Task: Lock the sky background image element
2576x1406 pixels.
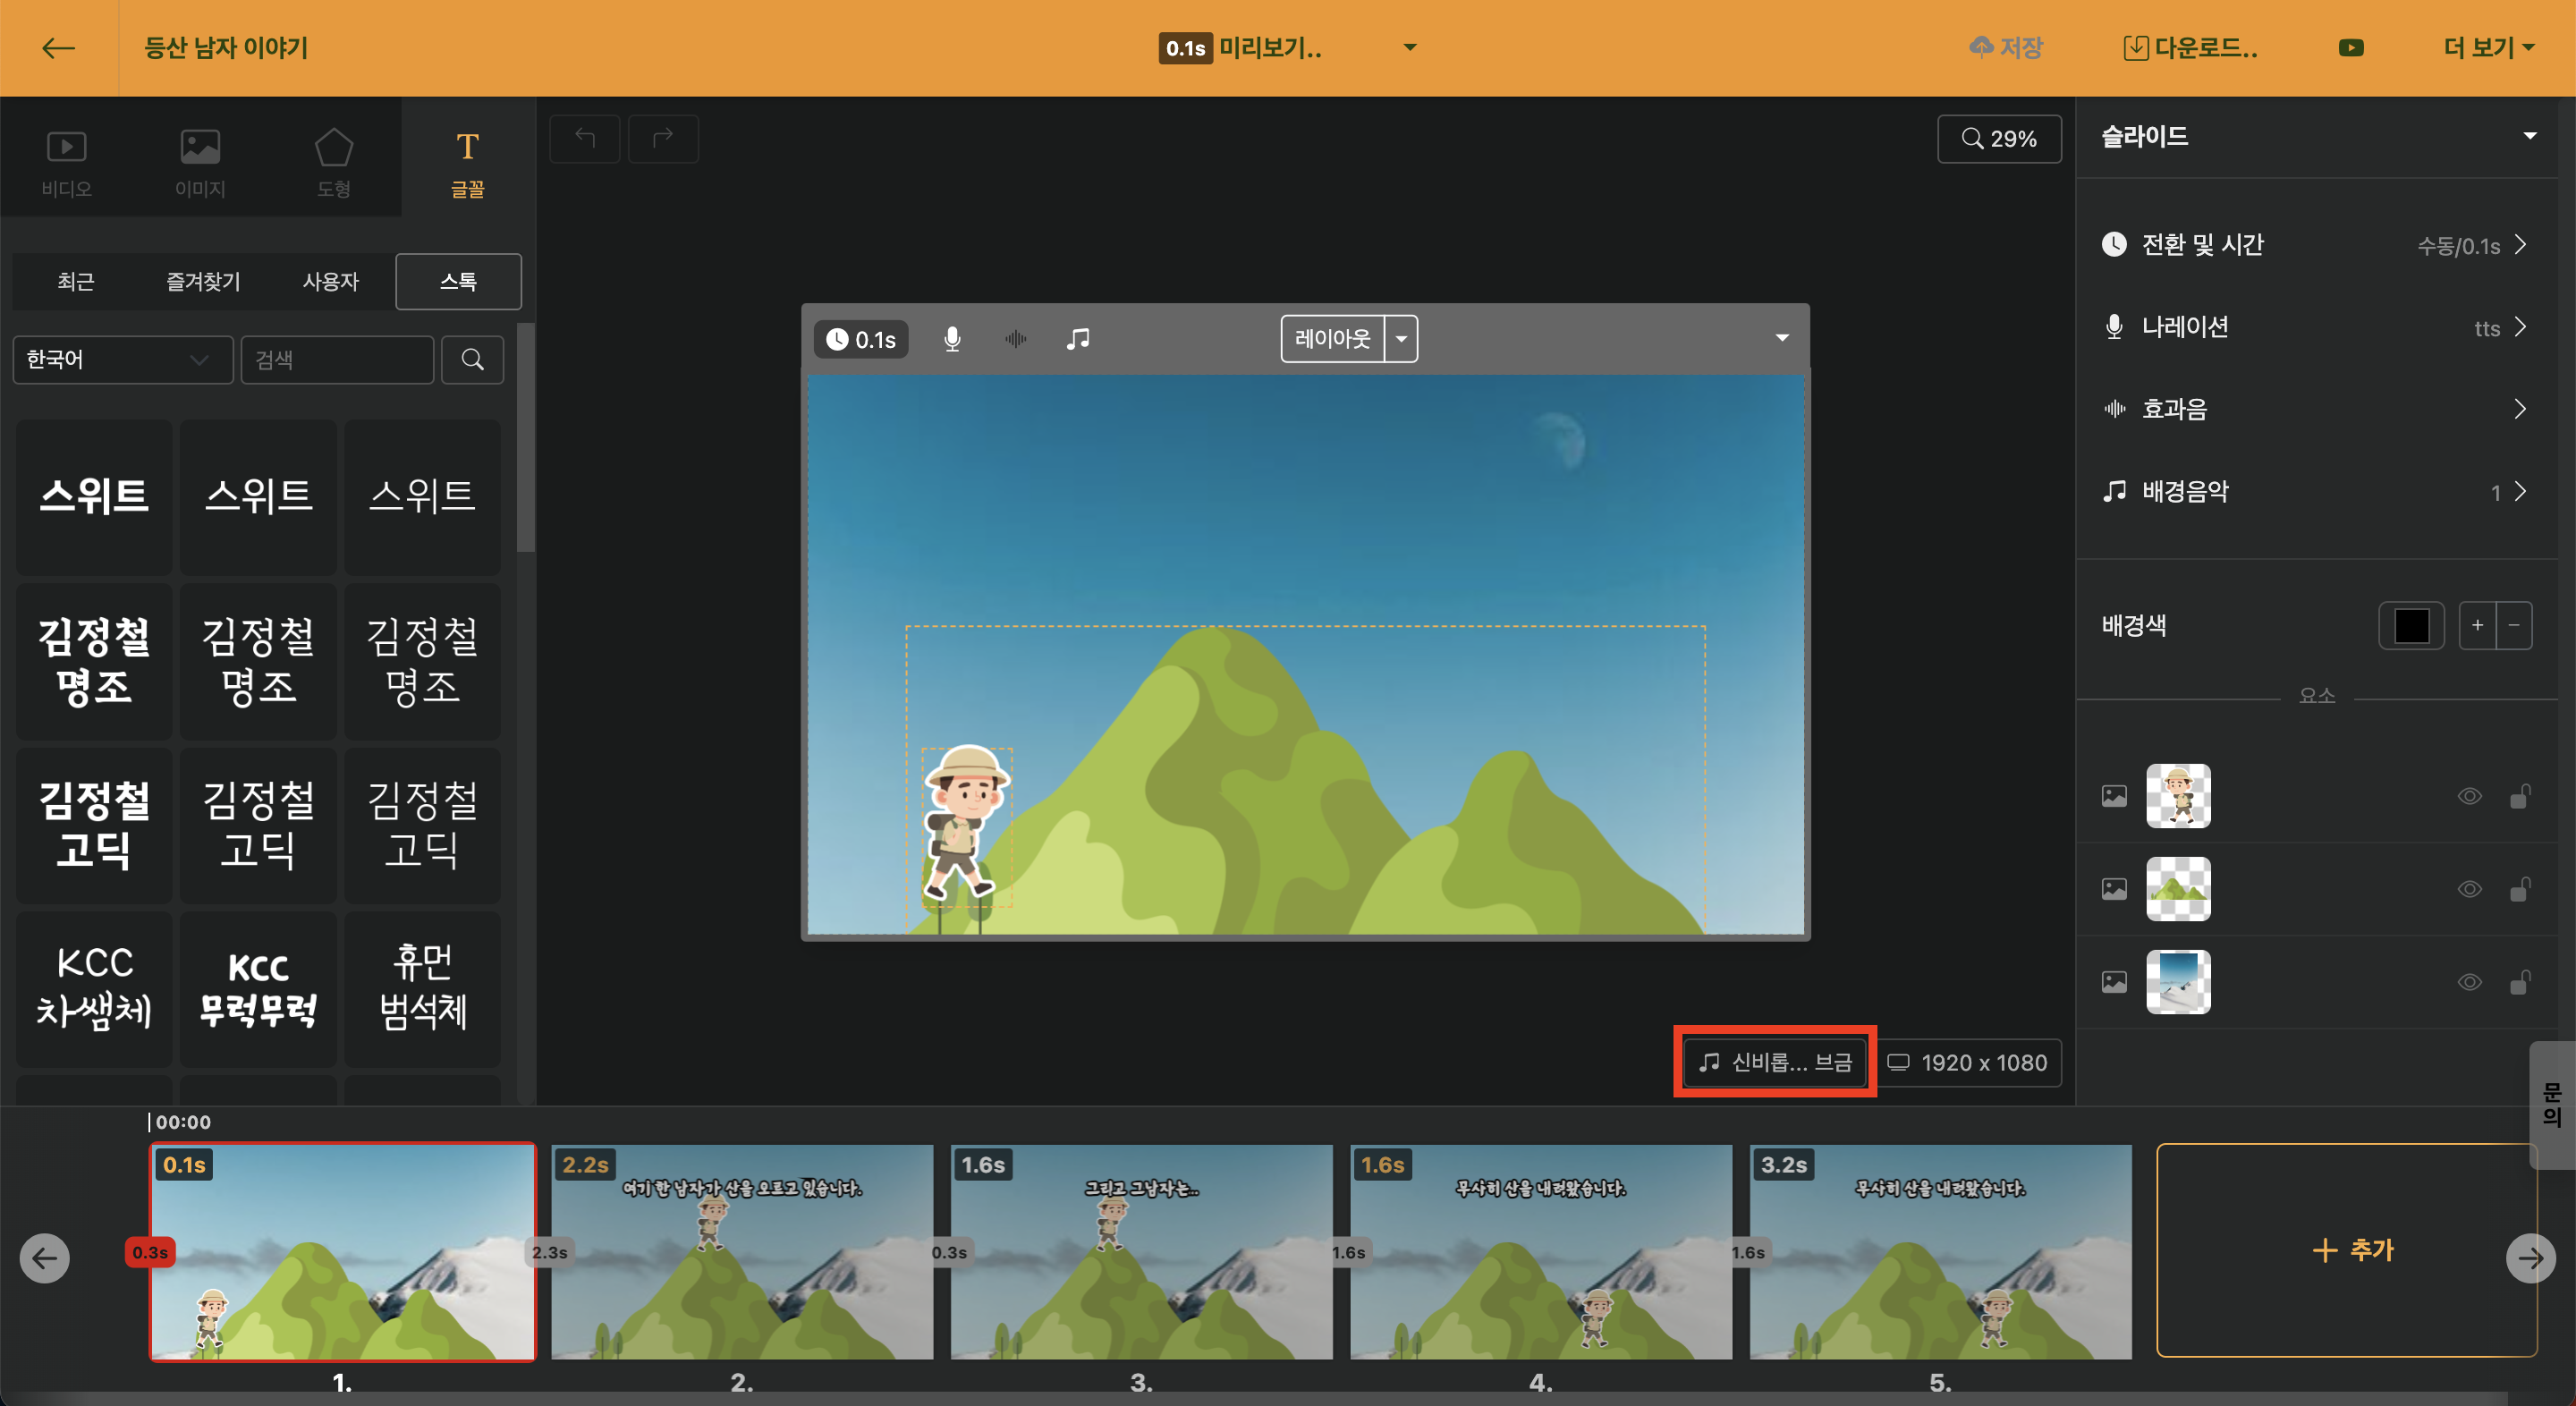Action: click(x=2520, y=982)
